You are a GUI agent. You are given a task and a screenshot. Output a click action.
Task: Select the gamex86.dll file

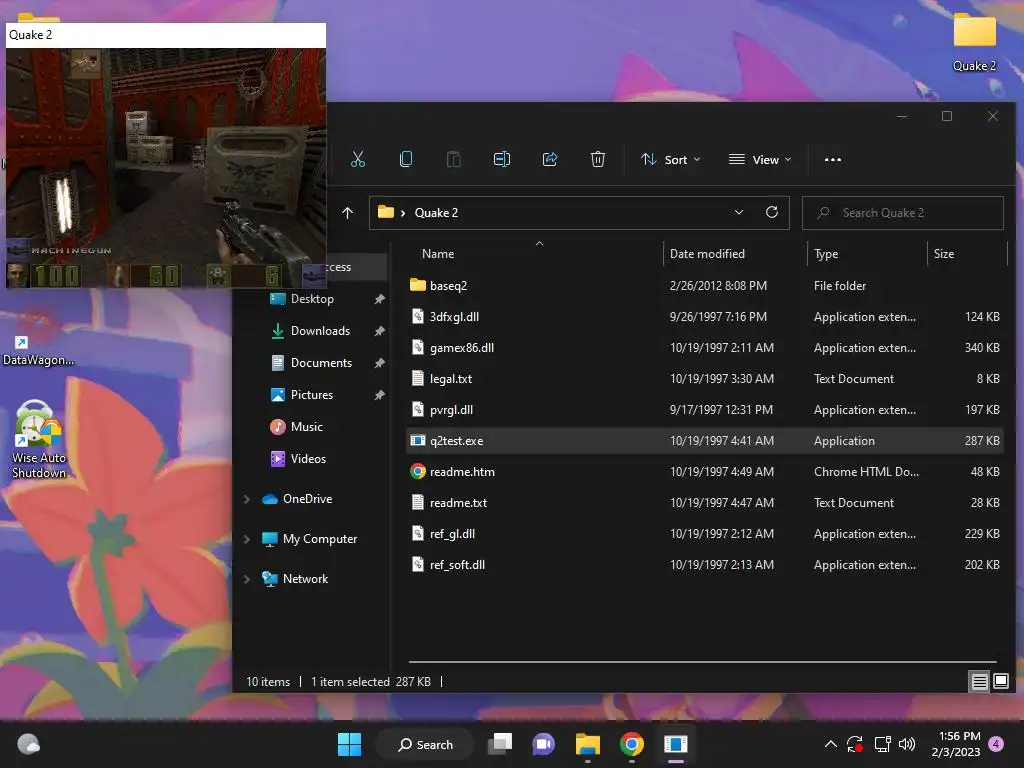[705, 347]
